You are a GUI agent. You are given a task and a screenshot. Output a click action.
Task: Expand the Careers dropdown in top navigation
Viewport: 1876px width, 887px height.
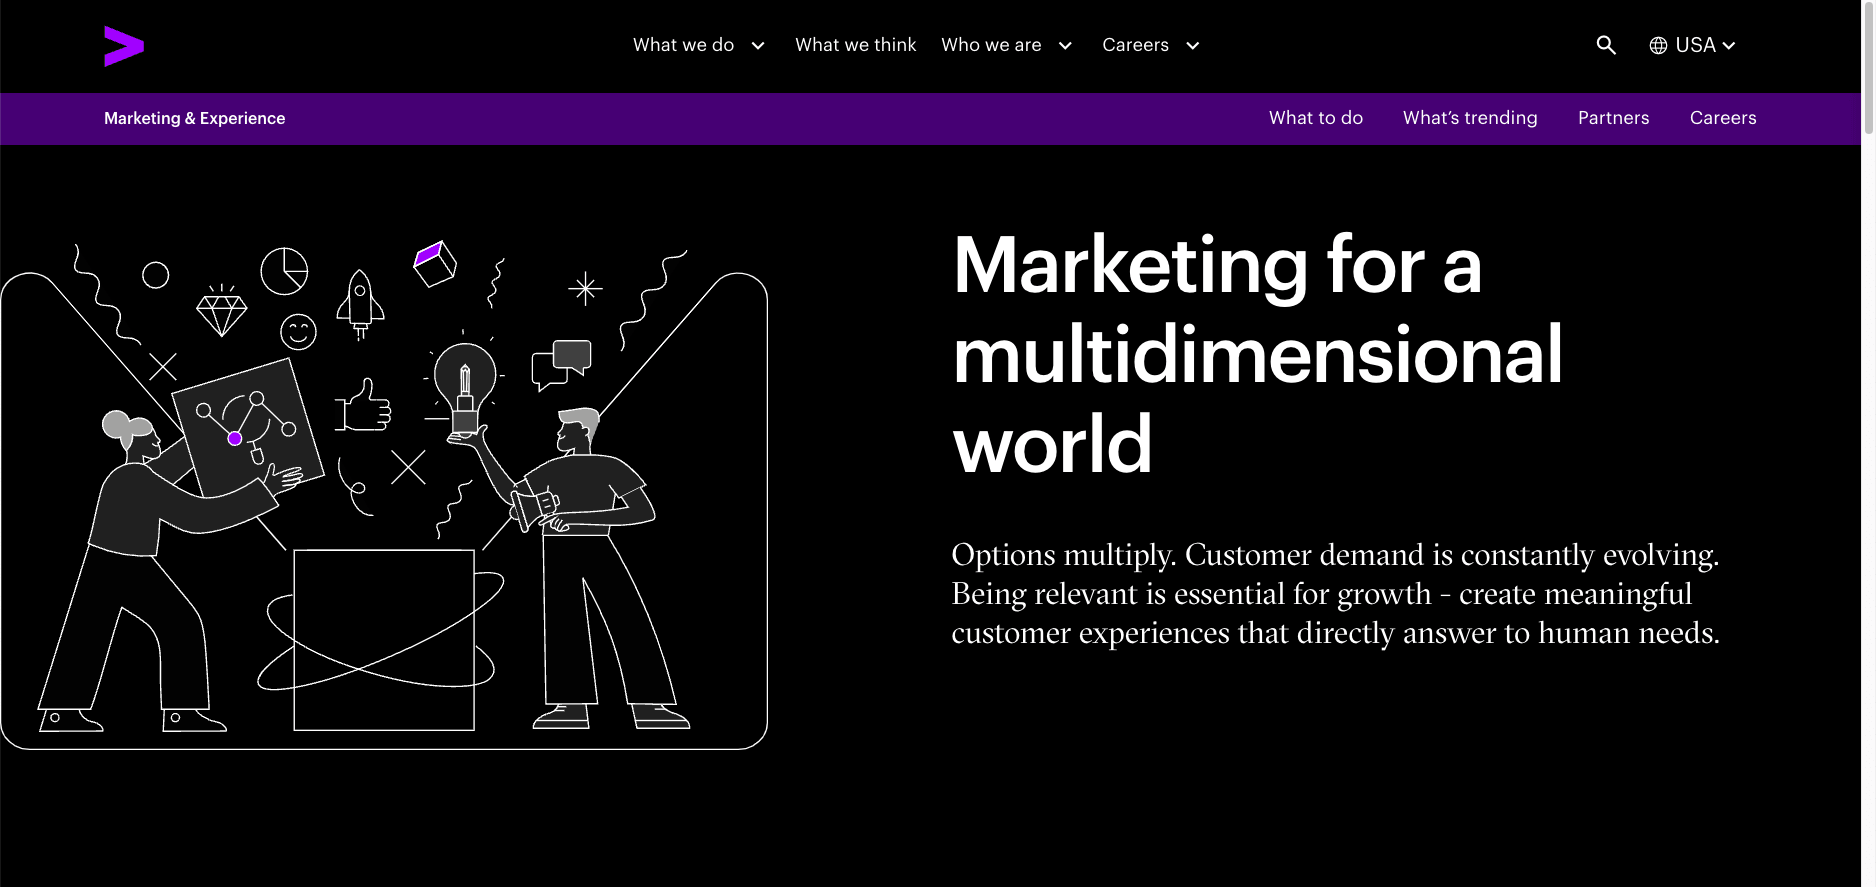click(1150, 45)
